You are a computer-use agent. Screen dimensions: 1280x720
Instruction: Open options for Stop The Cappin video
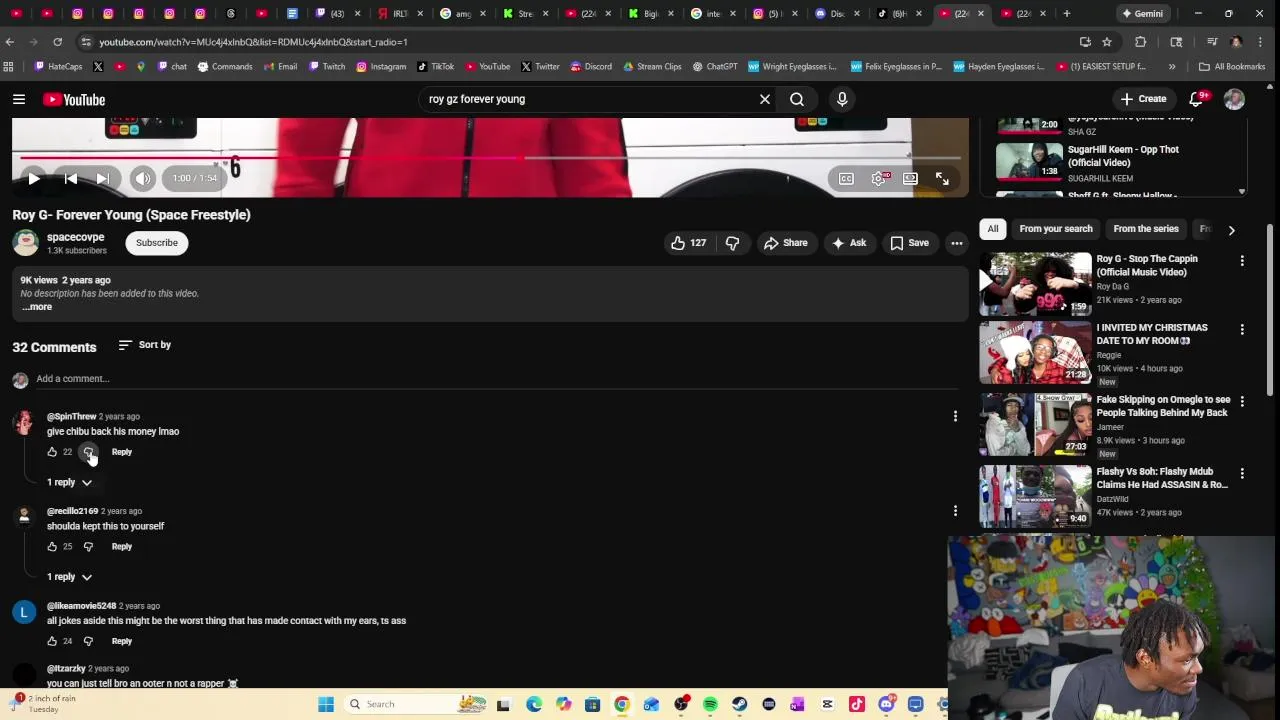pyautogui.click(x=1242, y=260)
